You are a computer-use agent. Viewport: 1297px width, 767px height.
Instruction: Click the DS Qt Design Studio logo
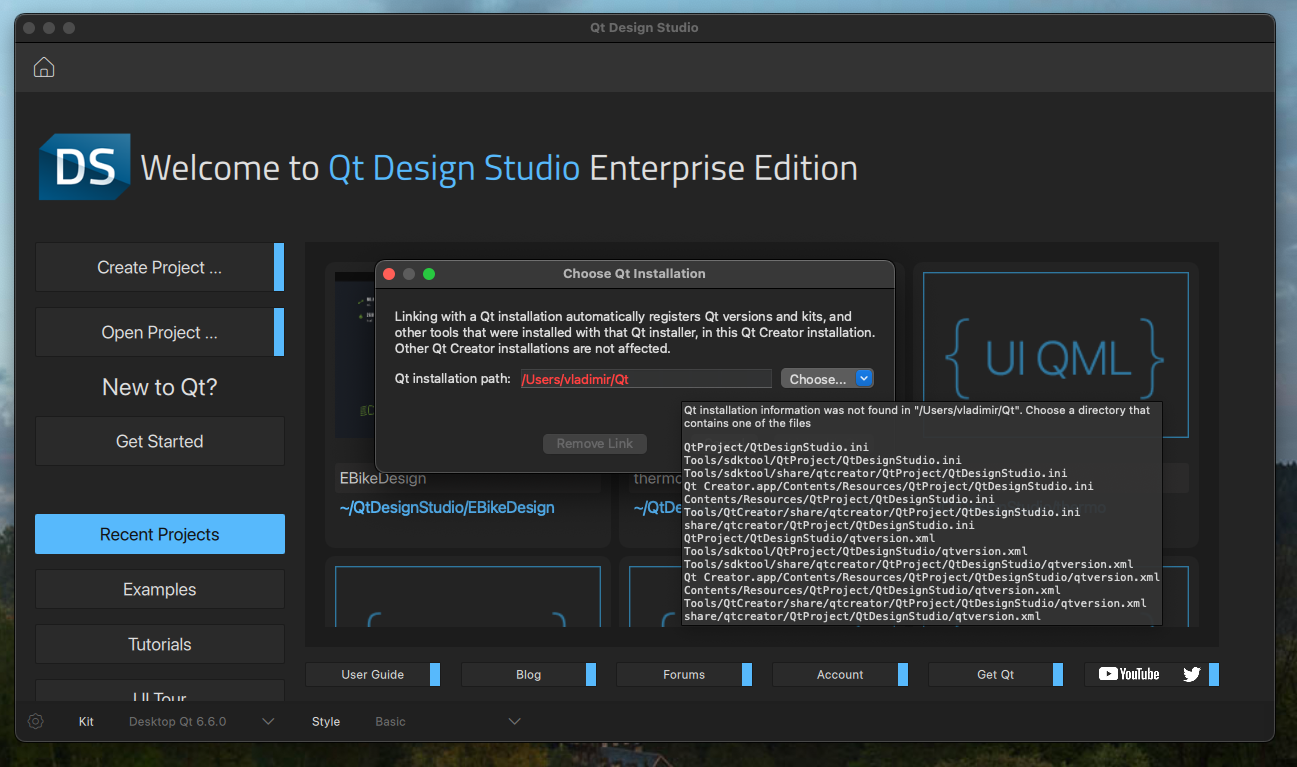[x=85, y=166]
